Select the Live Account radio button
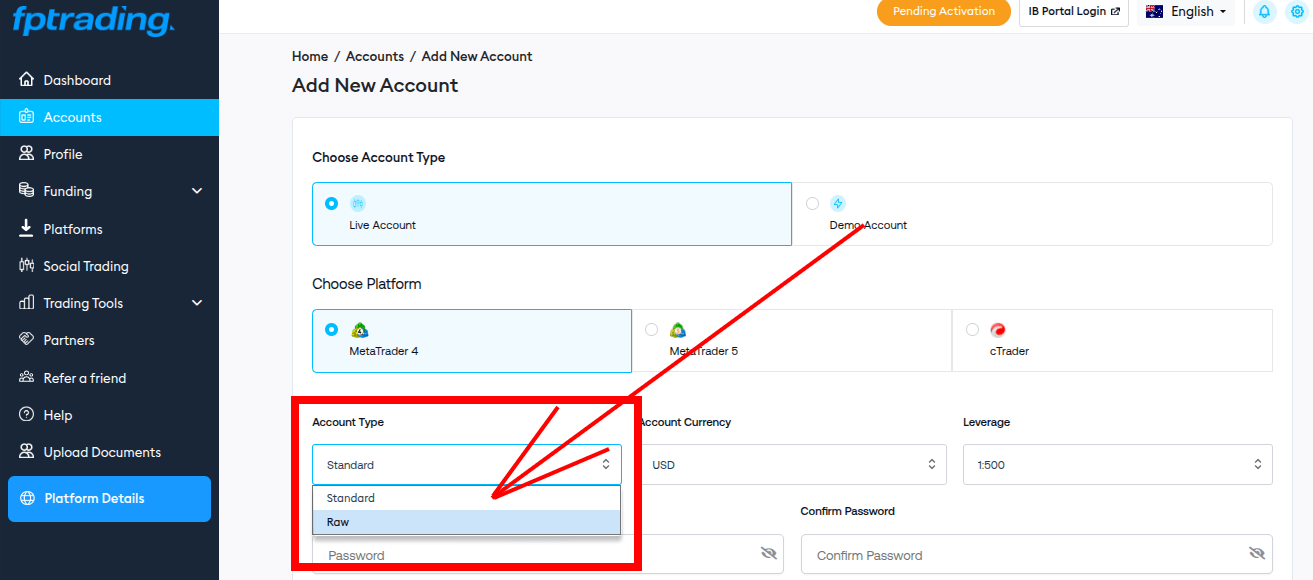This screenshot has width=1313, height=580. [x=332, y=203]
